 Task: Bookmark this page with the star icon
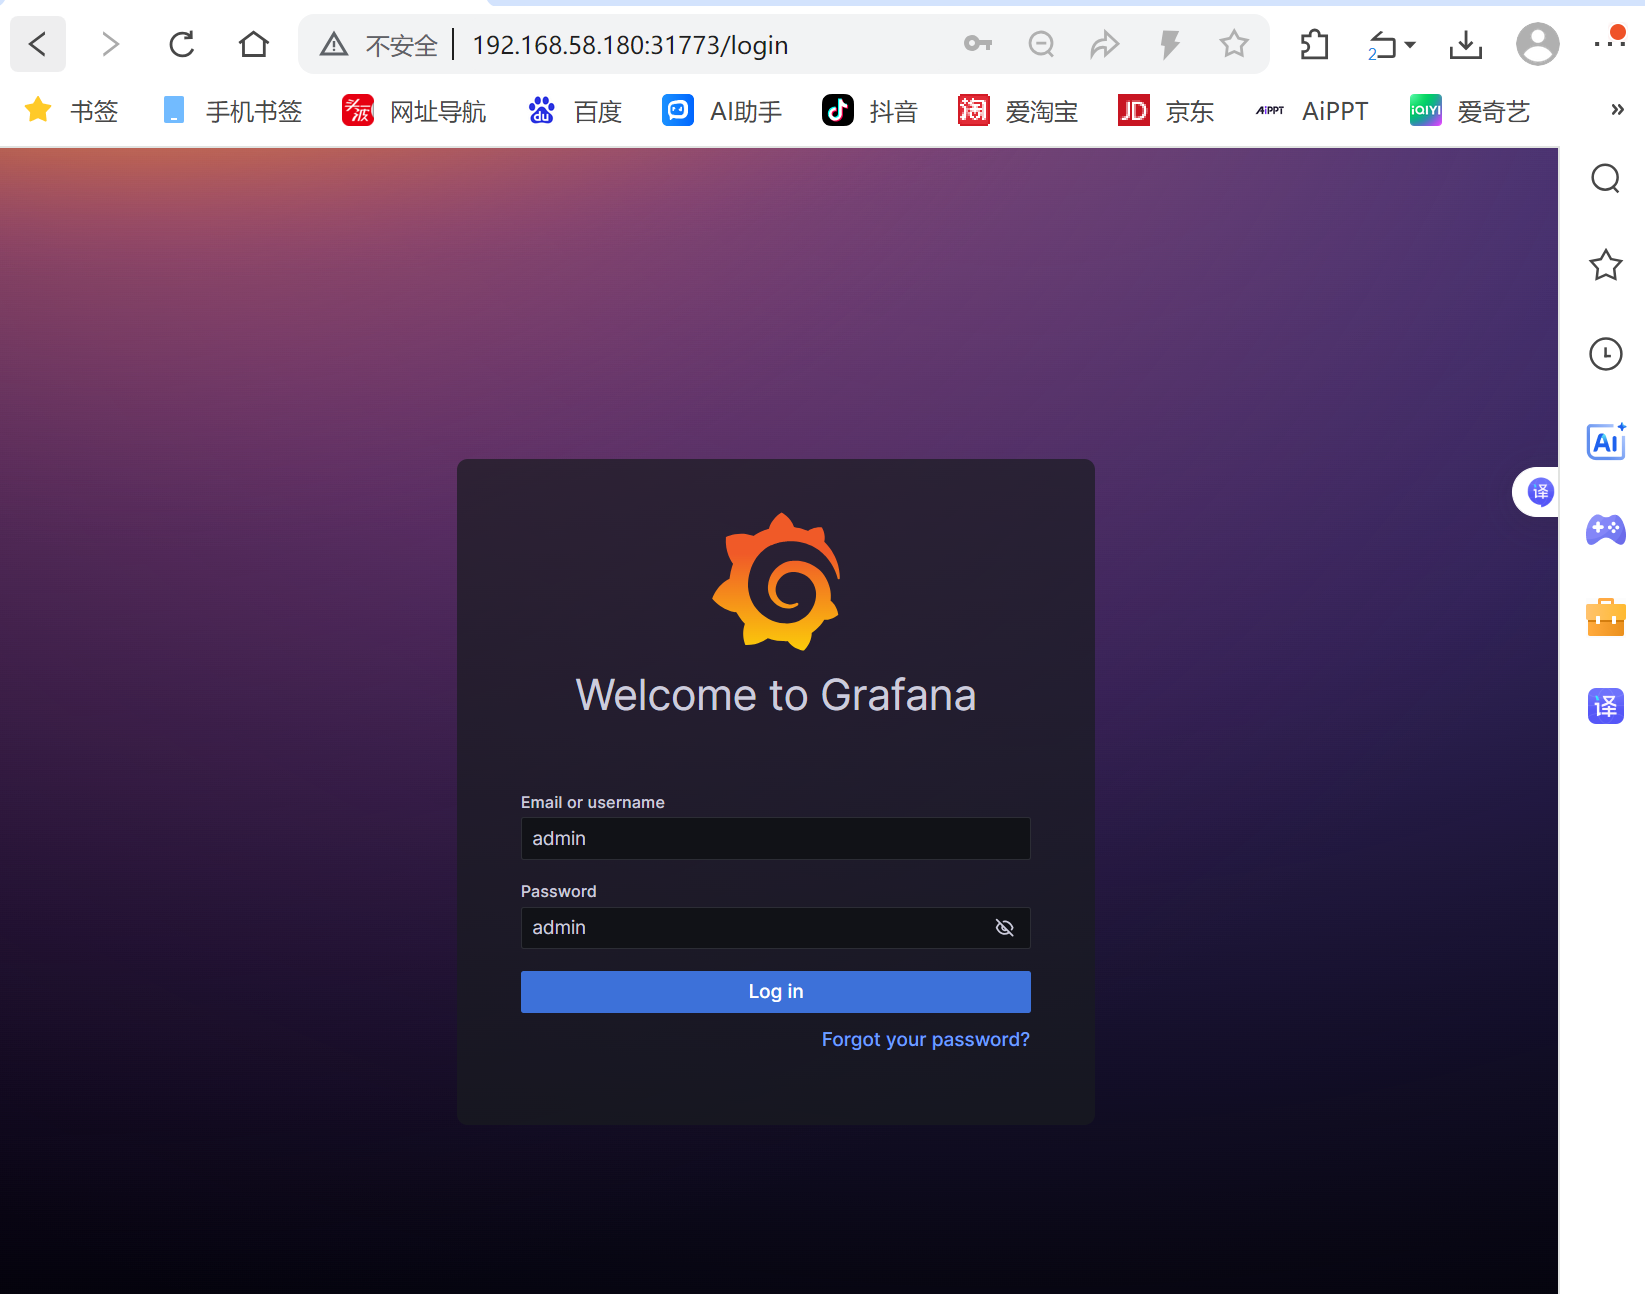pos(1234,44)
